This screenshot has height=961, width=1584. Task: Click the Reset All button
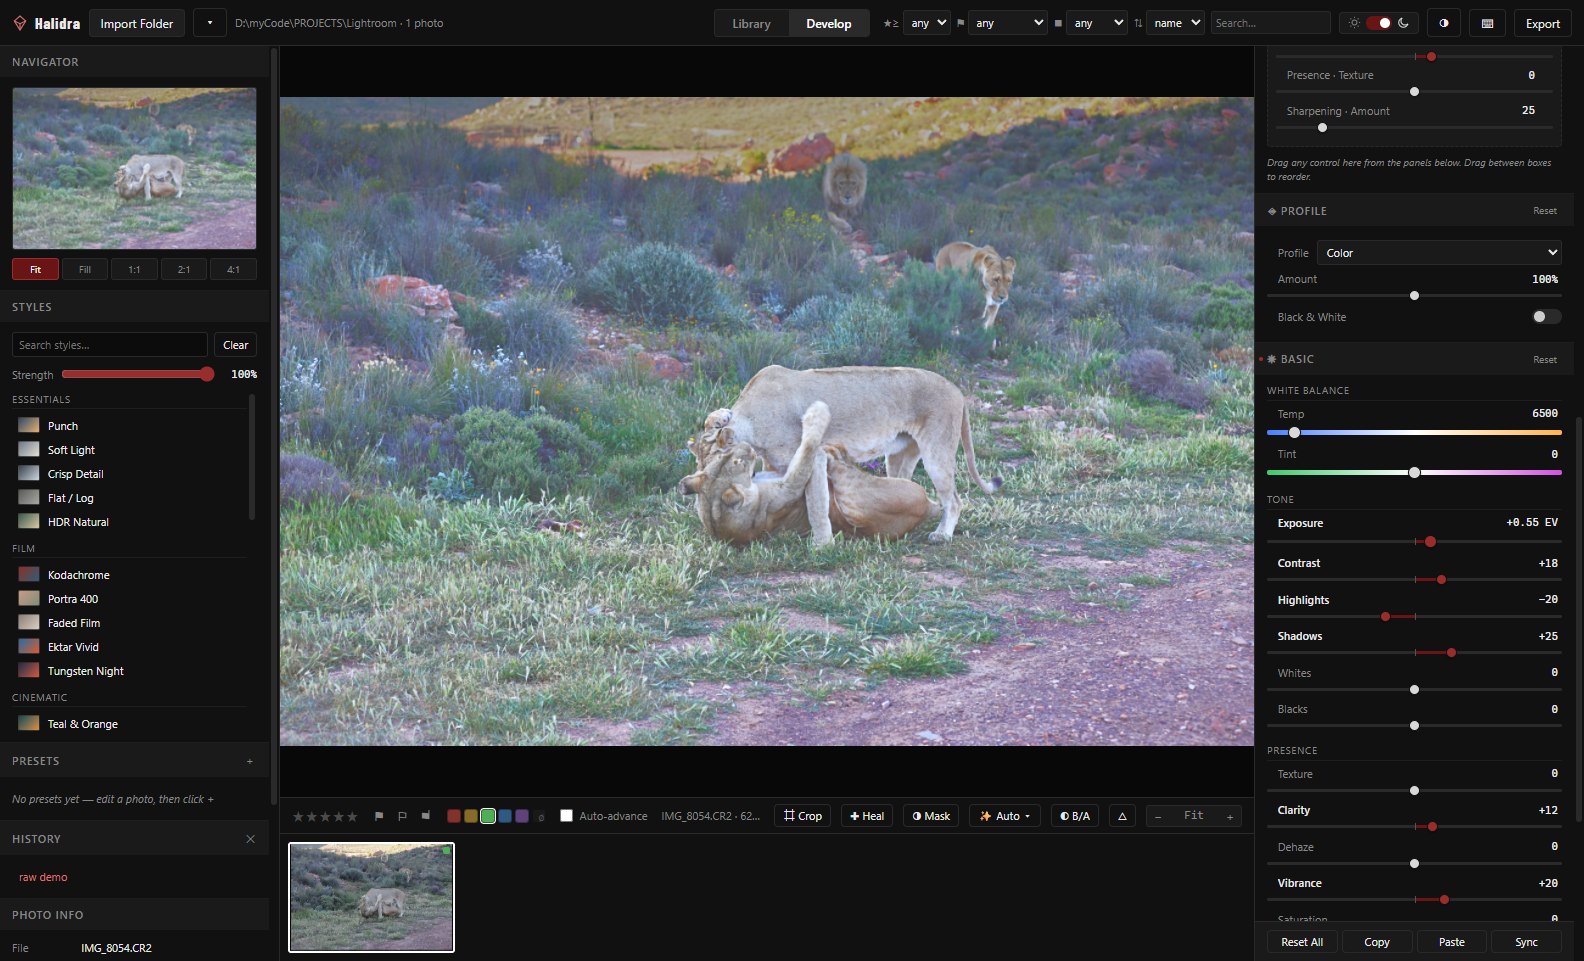click(x=1302, y=942)
